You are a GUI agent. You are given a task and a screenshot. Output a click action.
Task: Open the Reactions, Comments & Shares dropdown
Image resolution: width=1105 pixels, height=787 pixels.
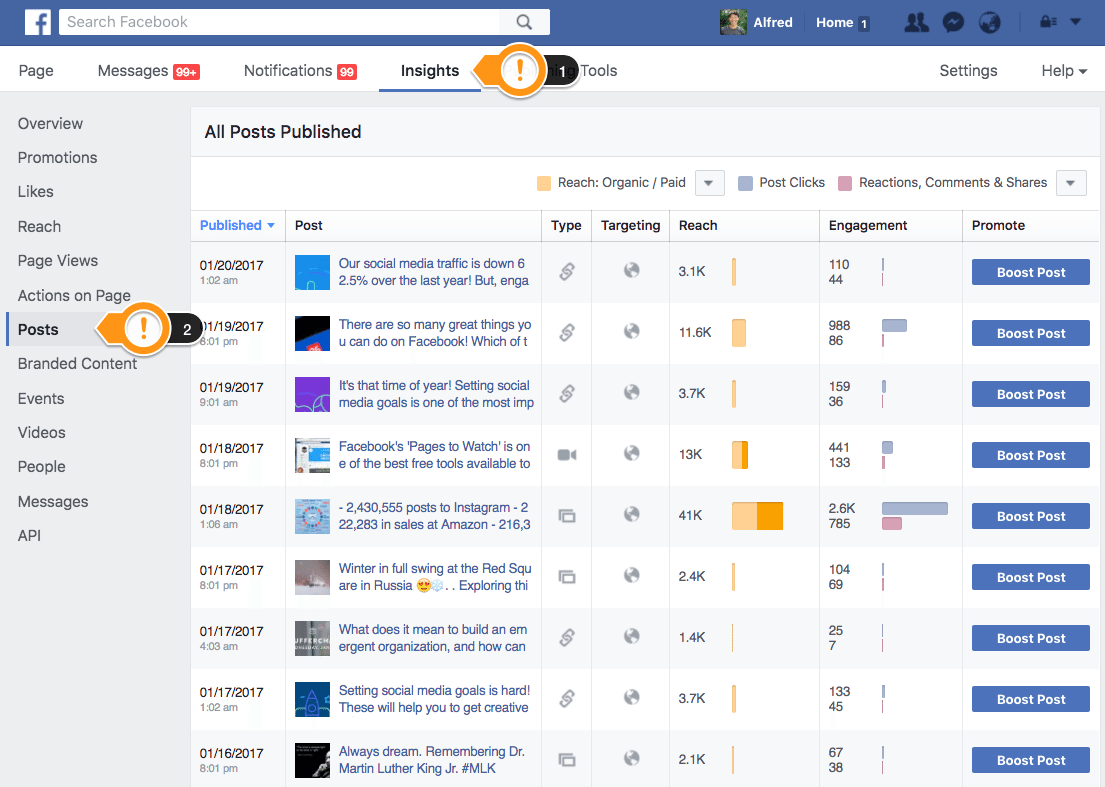pos(1070,183)
